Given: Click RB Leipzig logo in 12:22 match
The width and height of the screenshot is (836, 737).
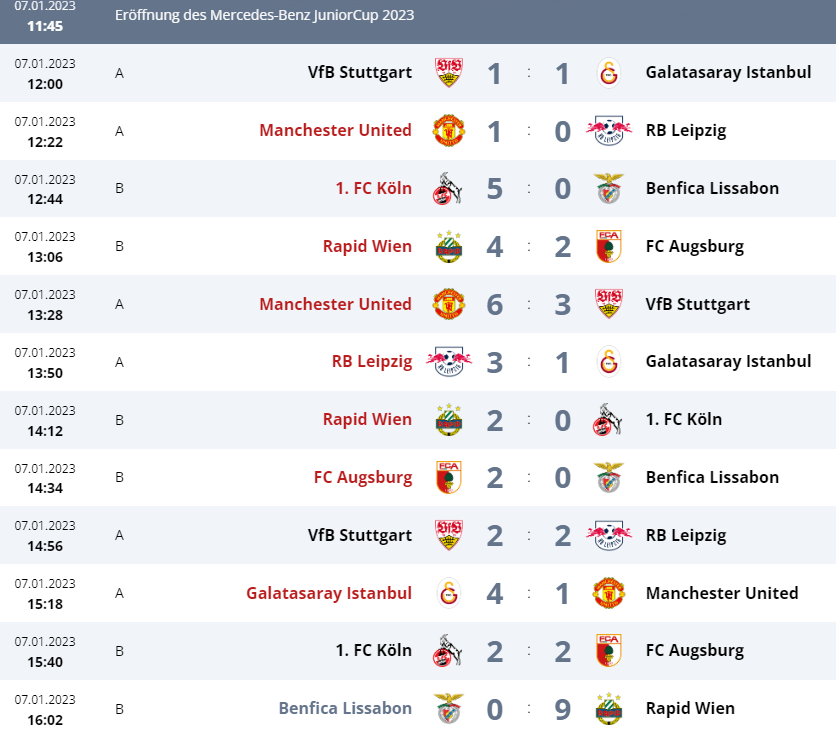Looking at the screenshot, I should (x=608, y=130).
